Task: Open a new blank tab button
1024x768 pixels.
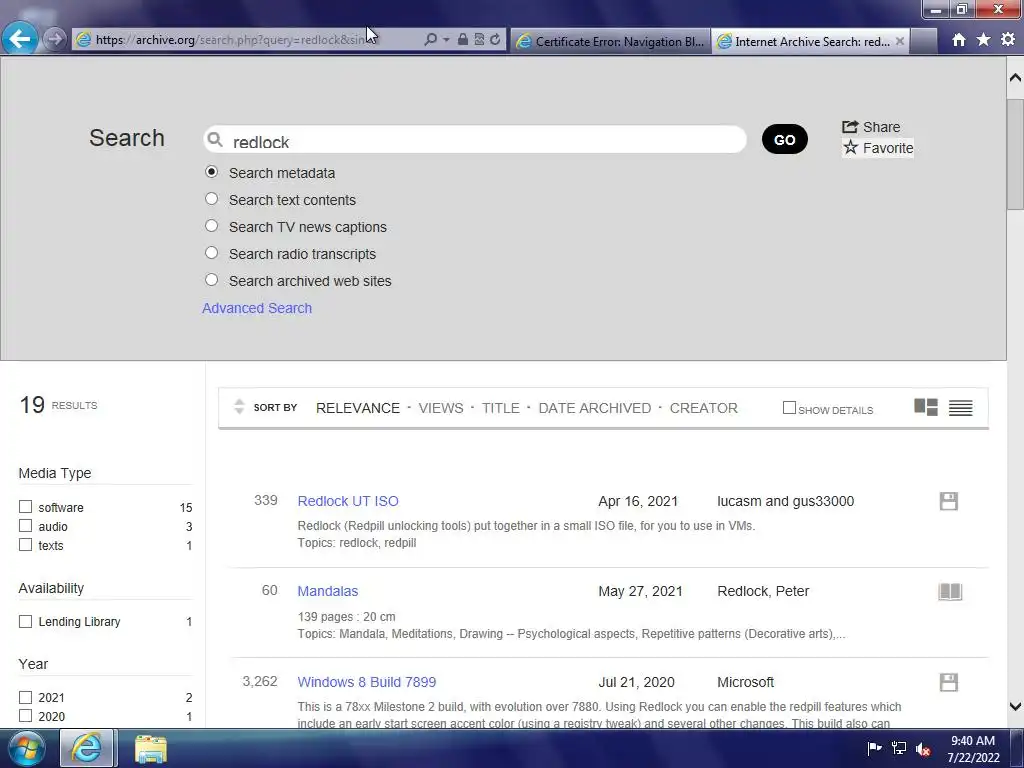Action: pyautogui.click(x=923, y=41)
